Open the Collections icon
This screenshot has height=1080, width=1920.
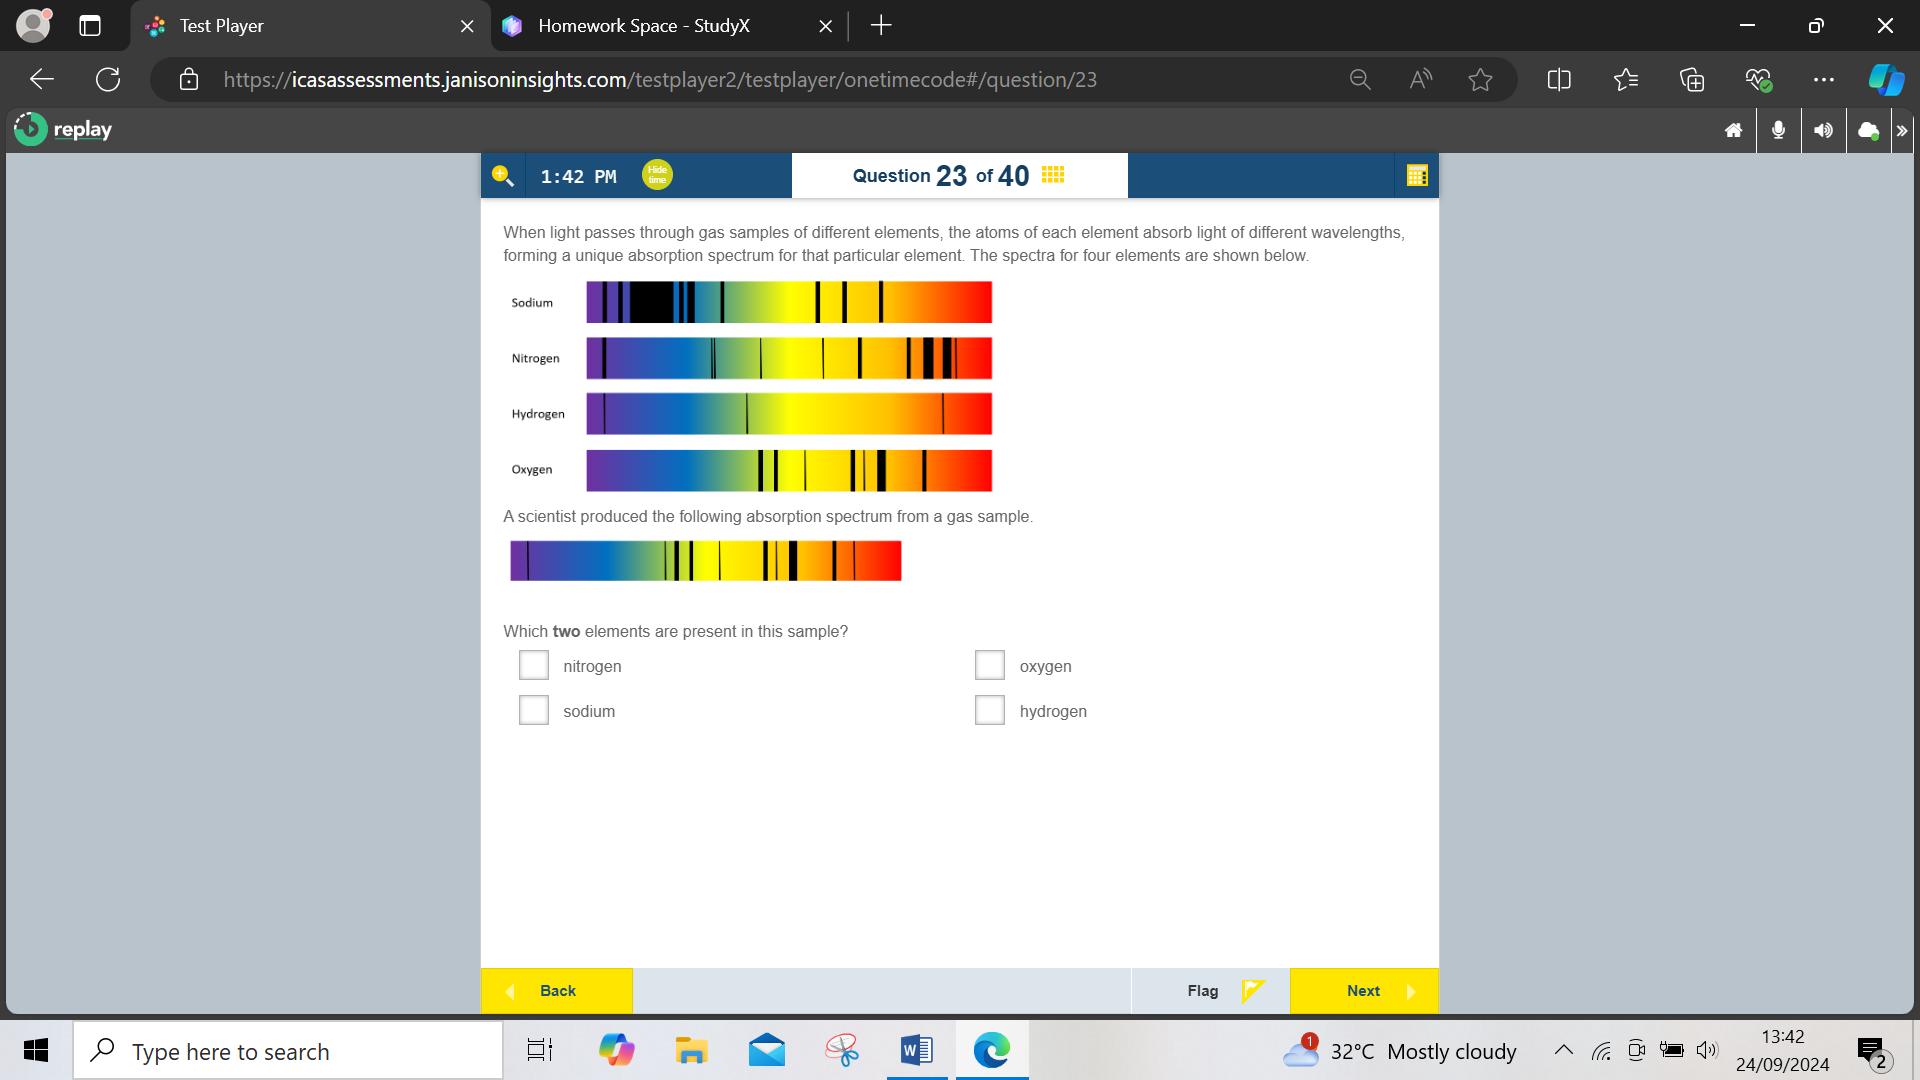(1692, 79)
